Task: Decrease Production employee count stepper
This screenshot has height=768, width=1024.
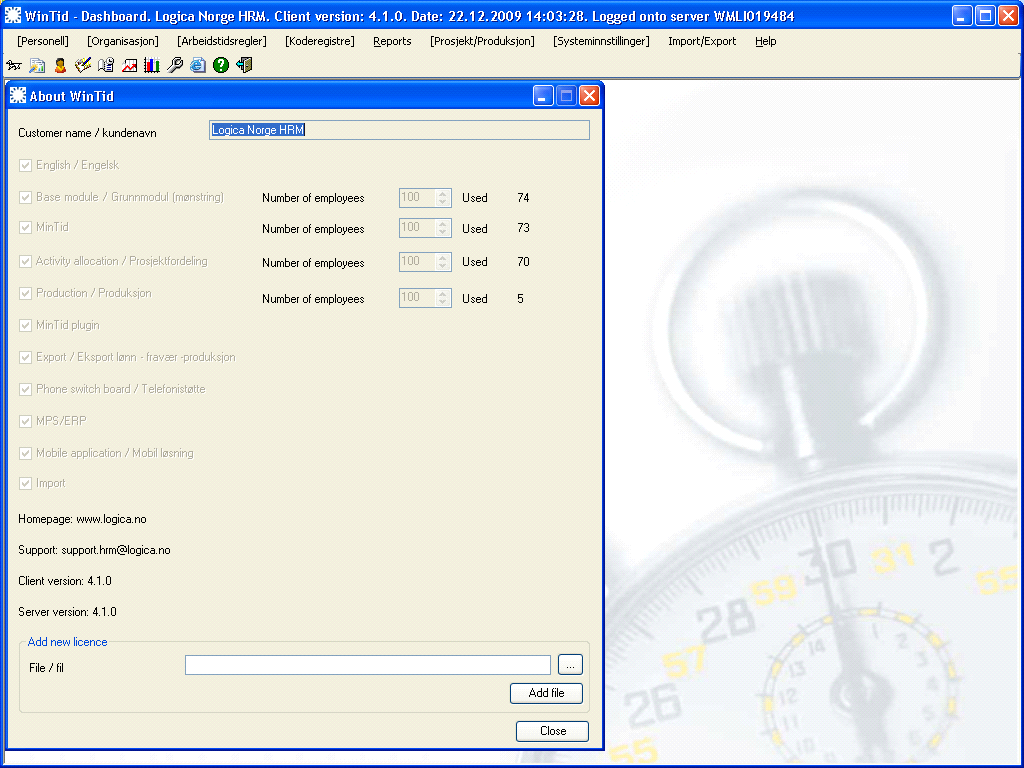Action: (443, 302)
